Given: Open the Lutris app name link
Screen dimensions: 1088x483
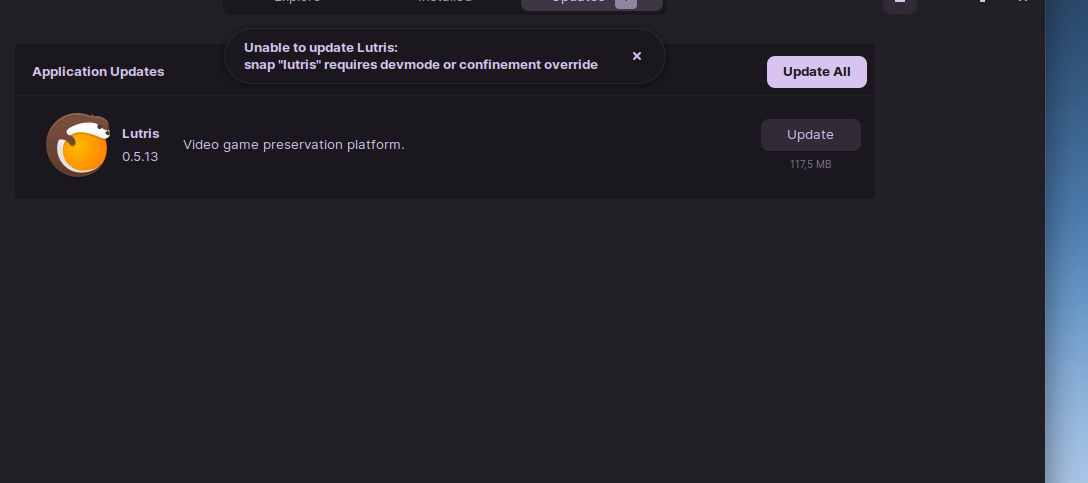Looking at the screenshot, I should pos(141,133).
